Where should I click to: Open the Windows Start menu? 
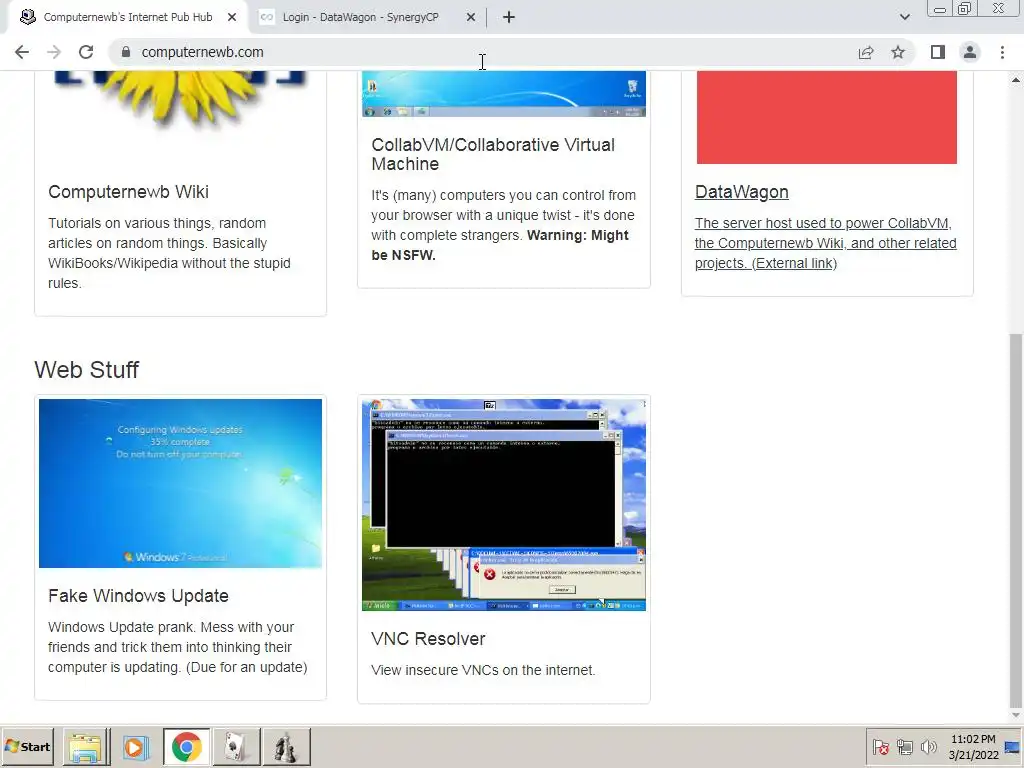tap(27, 746)
